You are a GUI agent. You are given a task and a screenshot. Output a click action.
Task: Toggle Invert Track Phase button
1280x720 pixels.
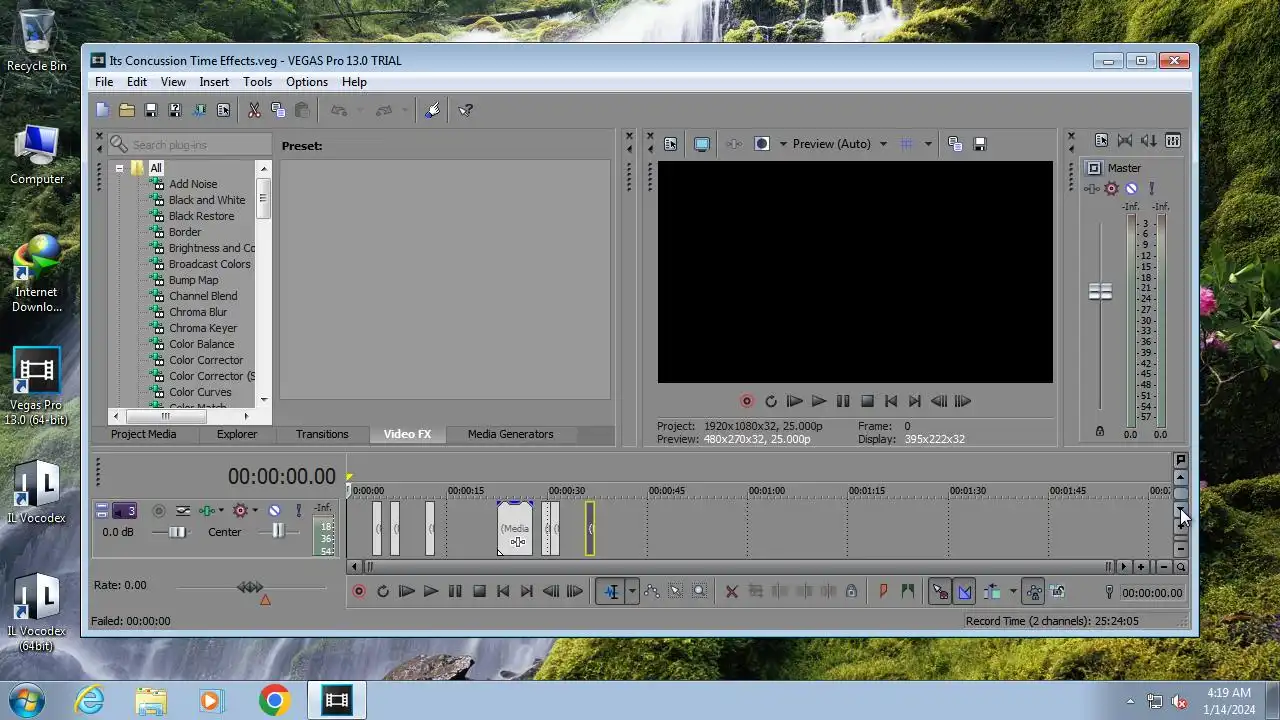182,510
